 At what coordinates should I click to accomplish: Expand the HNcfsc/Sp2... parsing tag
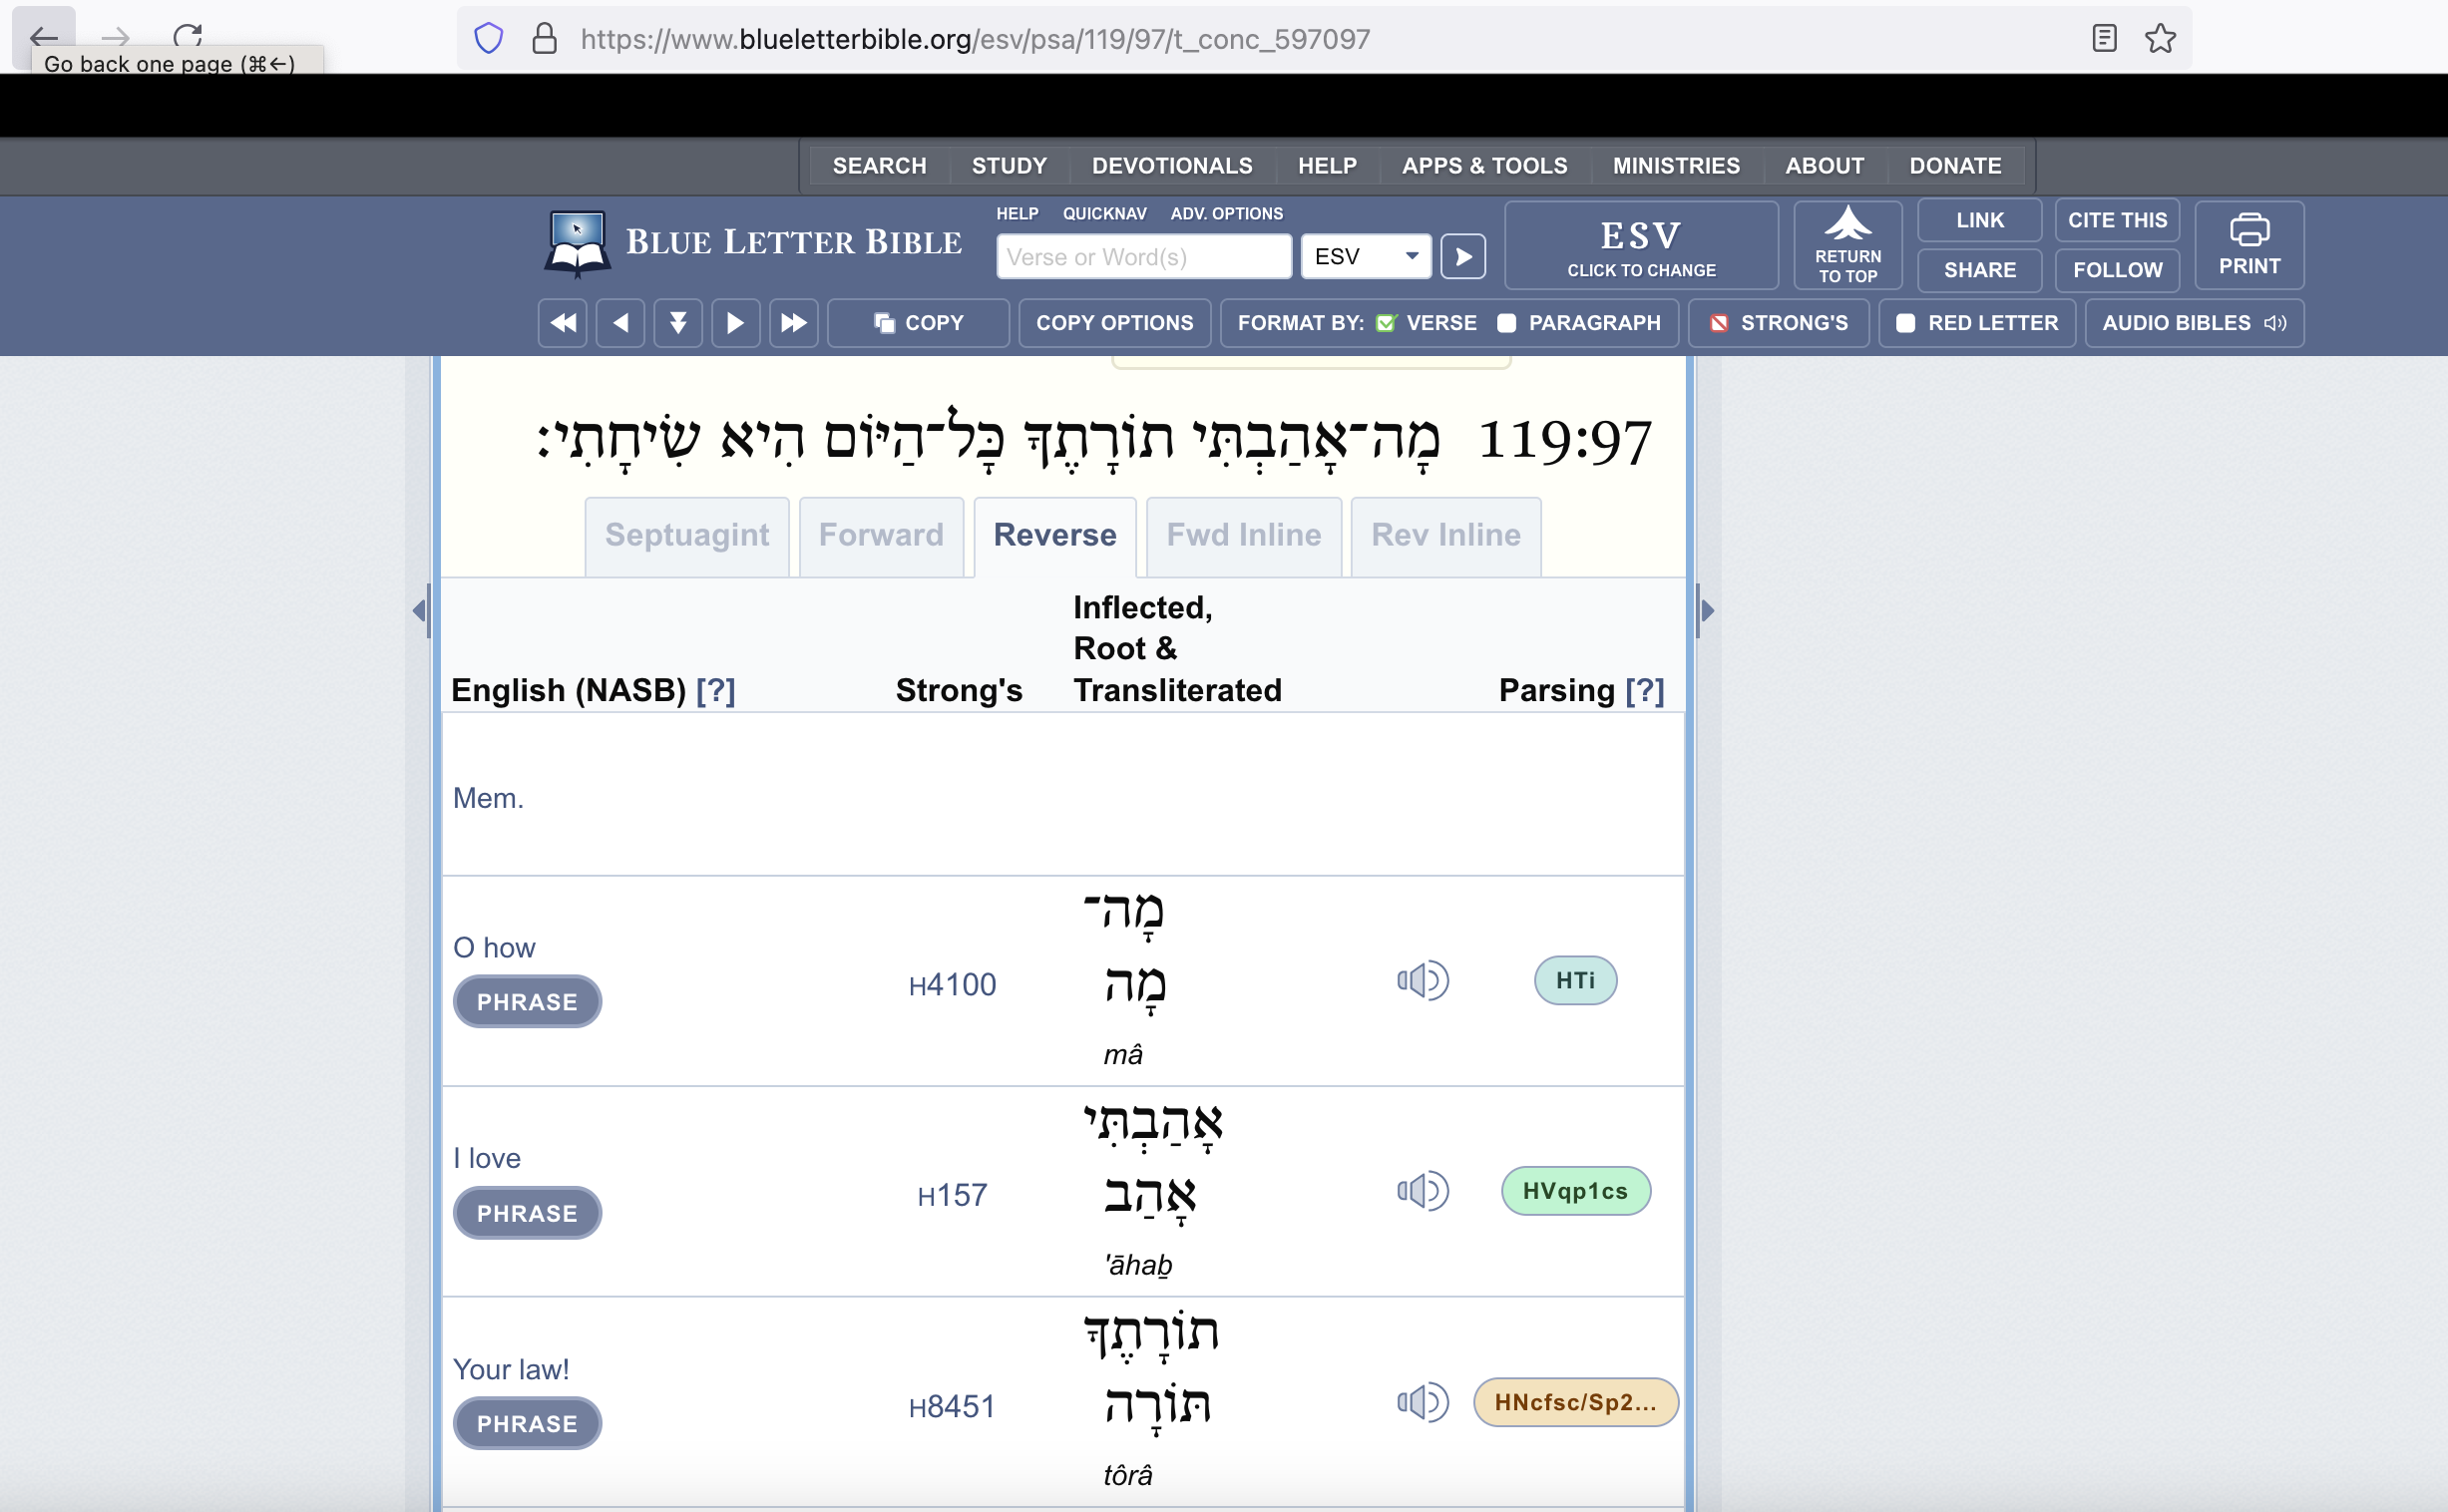pyautogui.click(x=1575, y=1402)
